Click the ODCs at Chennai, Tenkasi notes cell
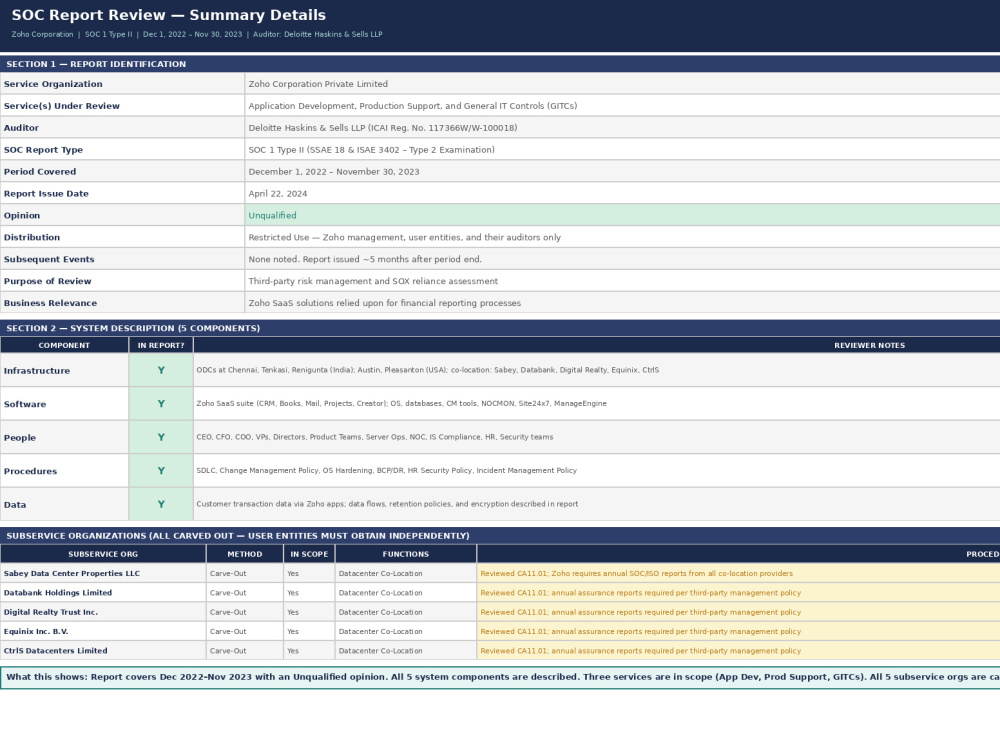Viewport: 1000px width, 750px height. coord(597,370)
